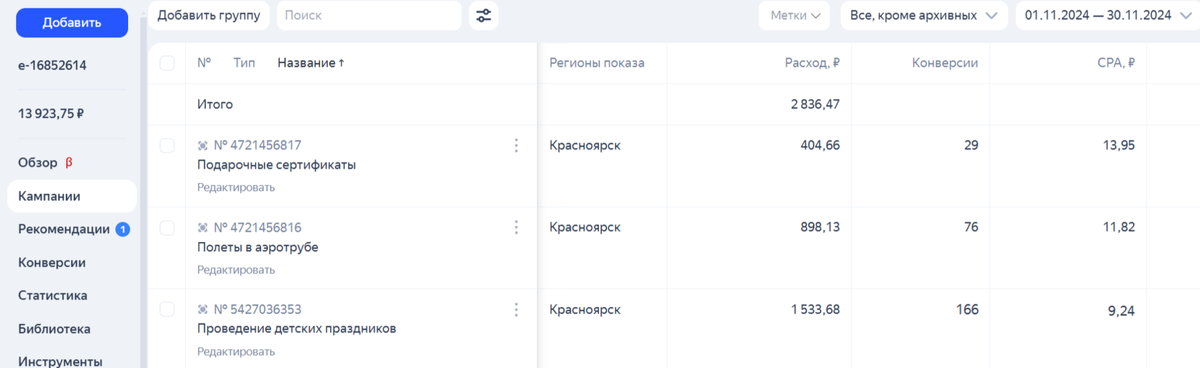Screen dimensions: 1200x368
Task: Toggle the select-all checkbox in table header
Action: pos(167,63)
